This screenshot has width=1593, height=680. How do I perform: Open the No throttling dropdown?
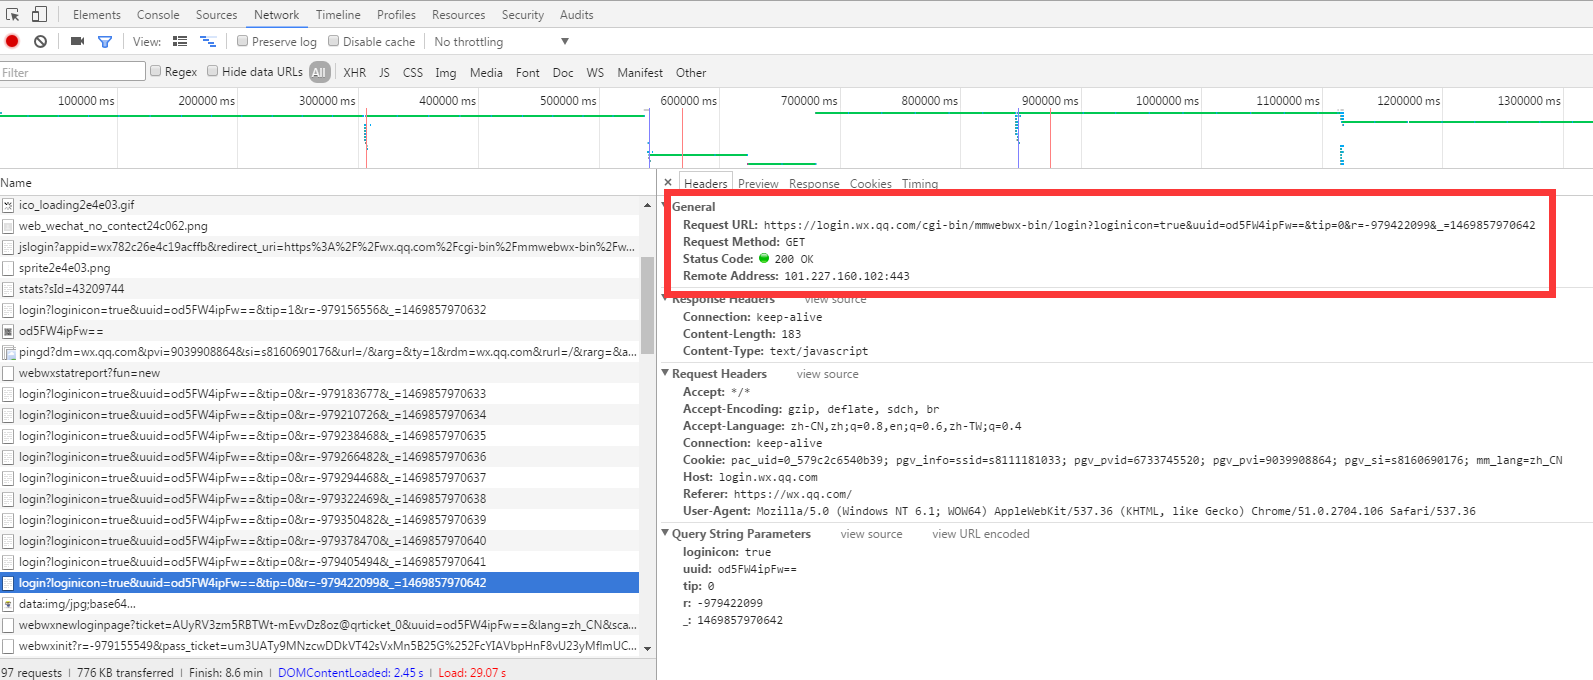click(x=500, y=41)
